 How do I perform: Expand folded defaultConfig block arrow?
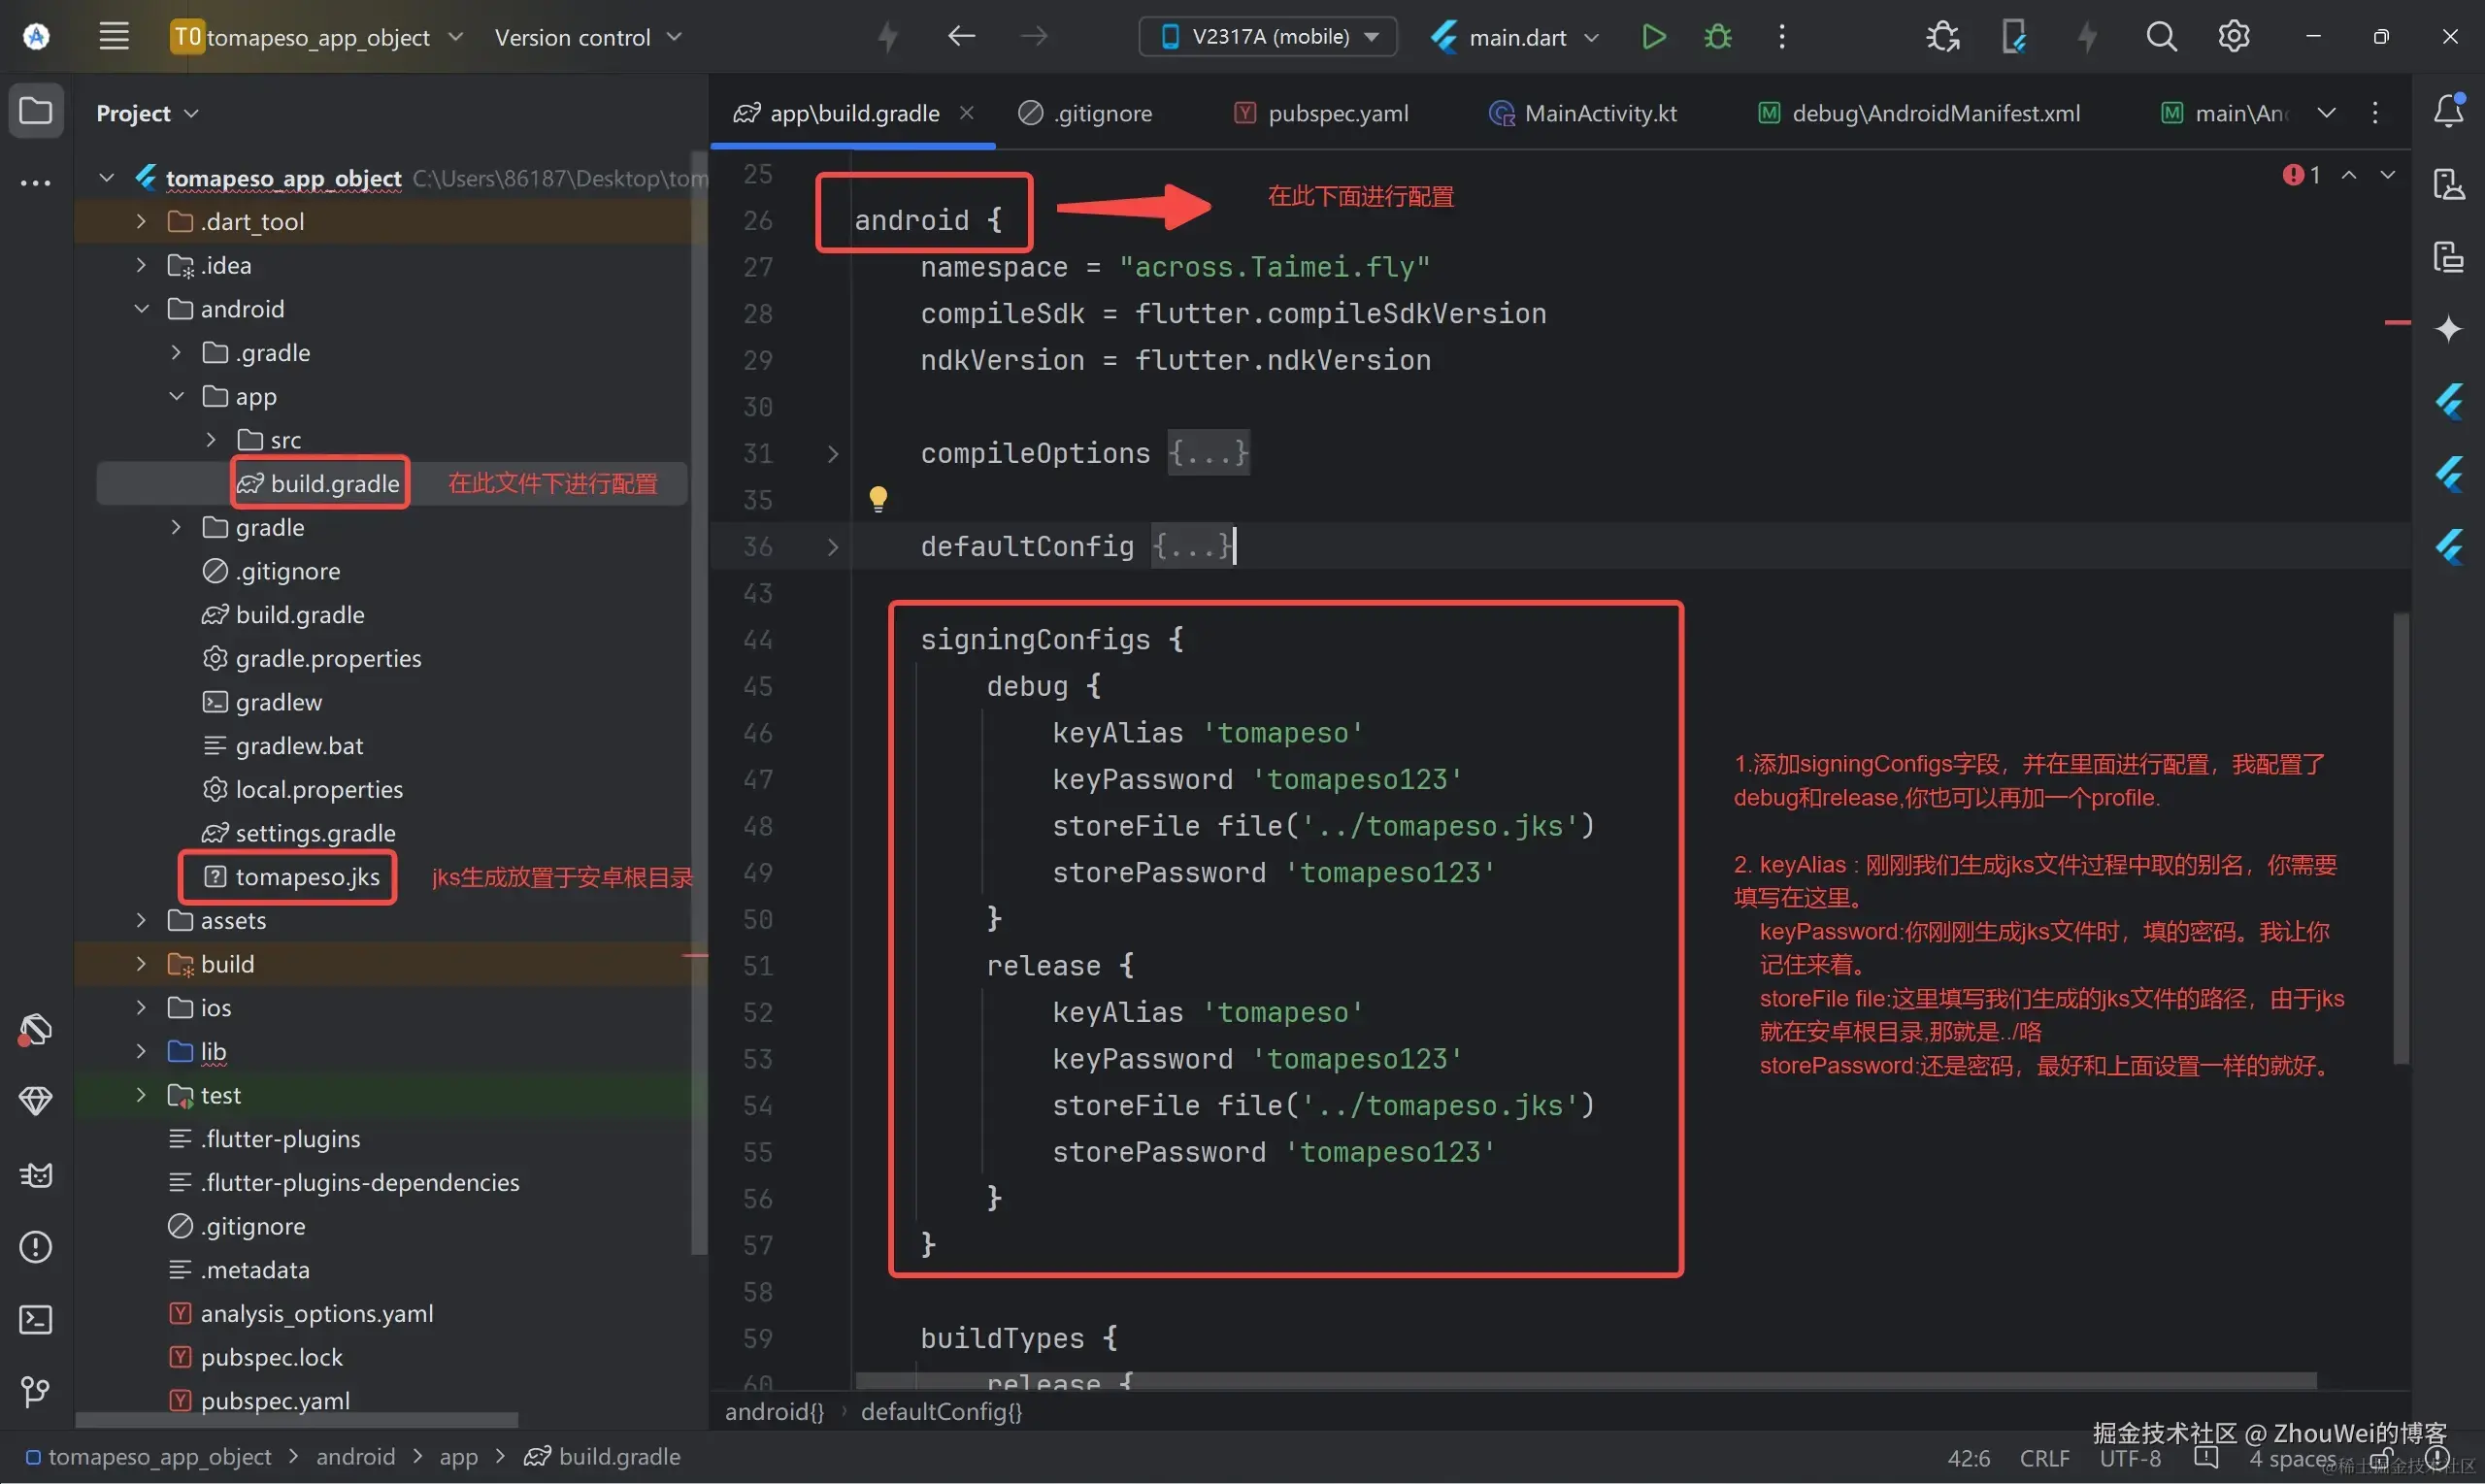832,547
